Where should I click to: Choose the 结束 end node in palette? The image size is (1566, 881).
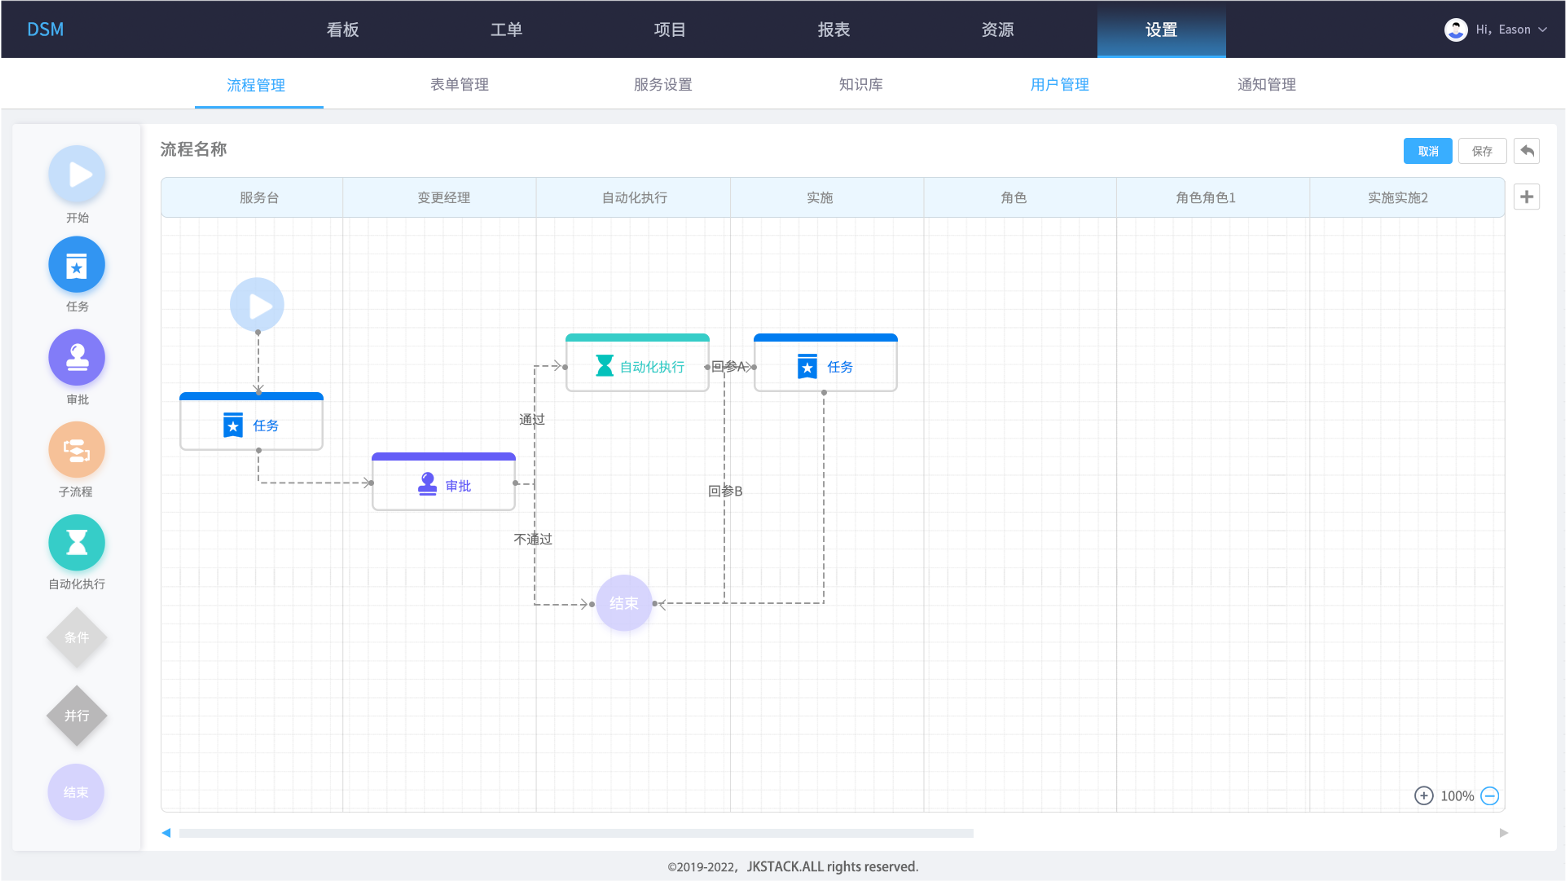click(x=76, y=792)
